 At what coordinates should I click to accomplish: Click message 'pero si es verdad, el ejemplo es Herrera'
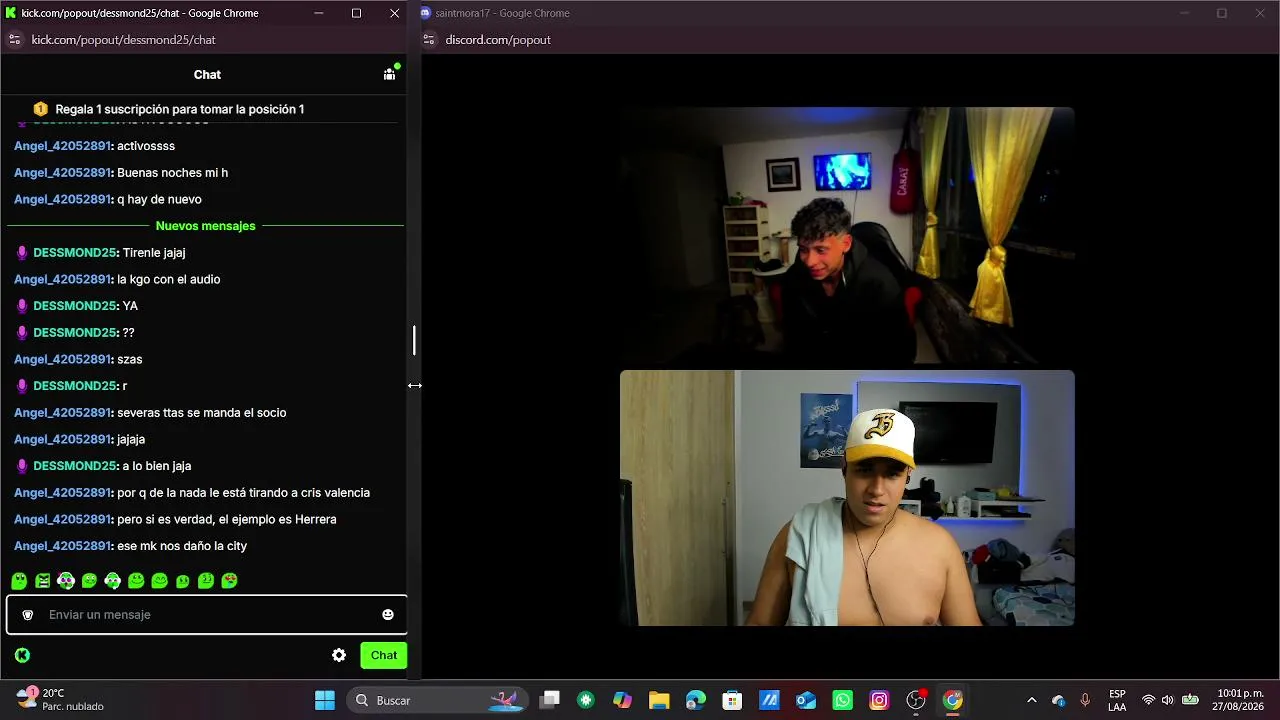tap(226, 519)
